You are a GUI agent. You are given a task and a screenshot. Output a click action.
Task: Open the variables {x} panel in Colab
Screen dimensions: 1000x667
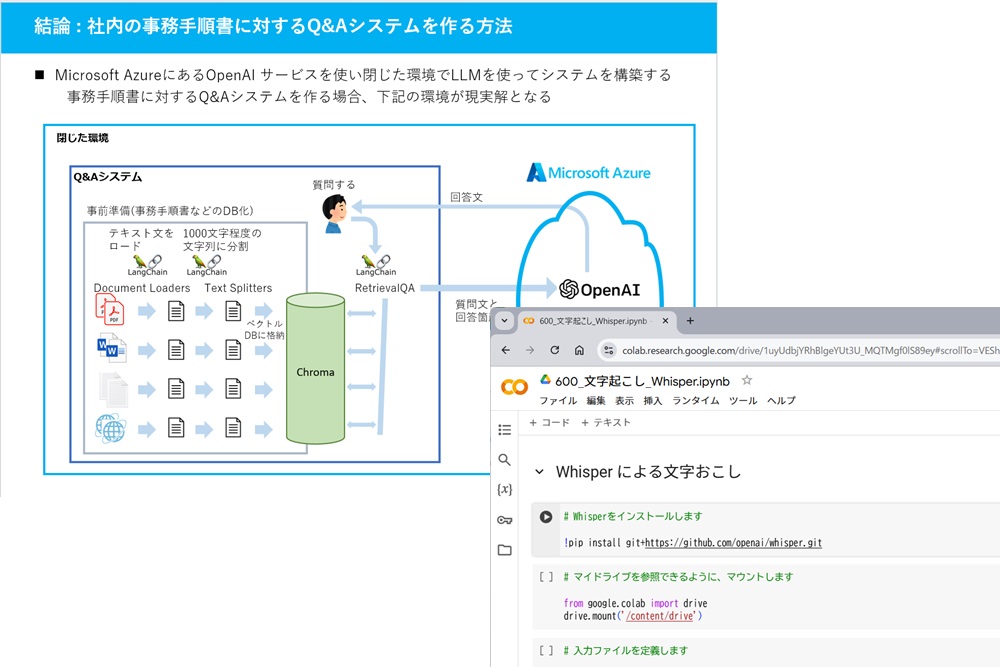(504, 489)
